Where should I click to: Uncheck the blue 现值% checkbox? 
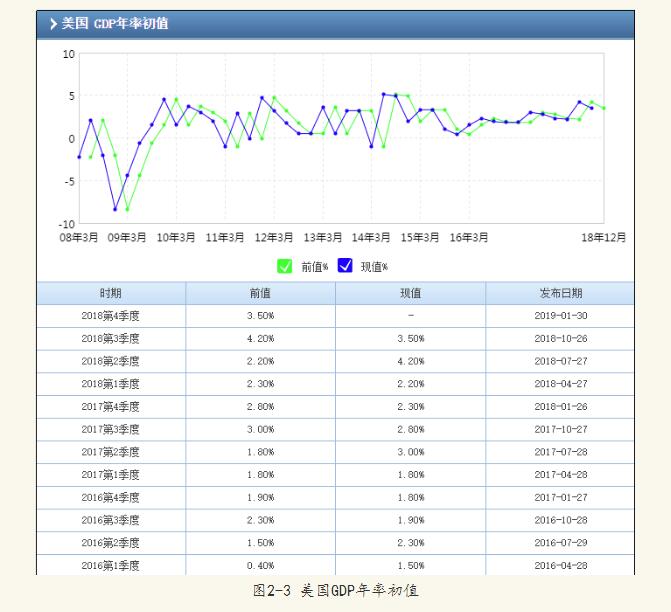click(345, 266)
